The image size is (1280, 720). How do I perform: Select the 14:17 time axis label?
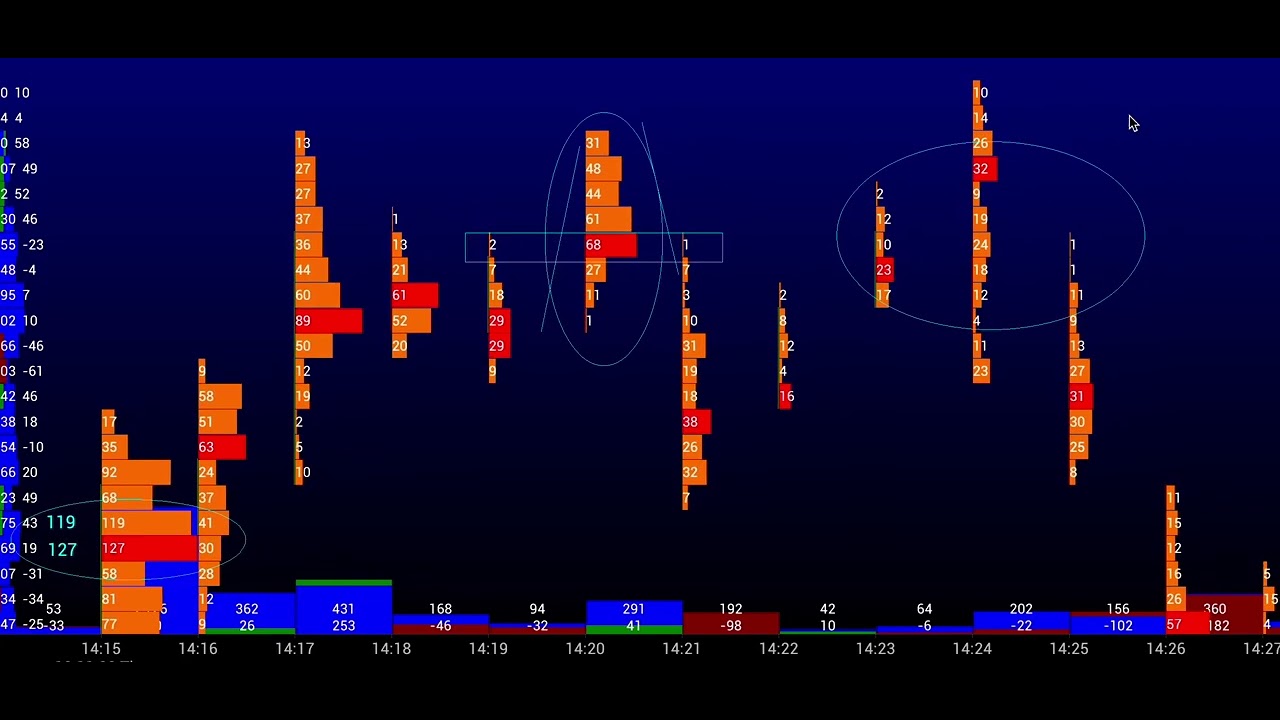pyautogui.click(x=295, y=649)
